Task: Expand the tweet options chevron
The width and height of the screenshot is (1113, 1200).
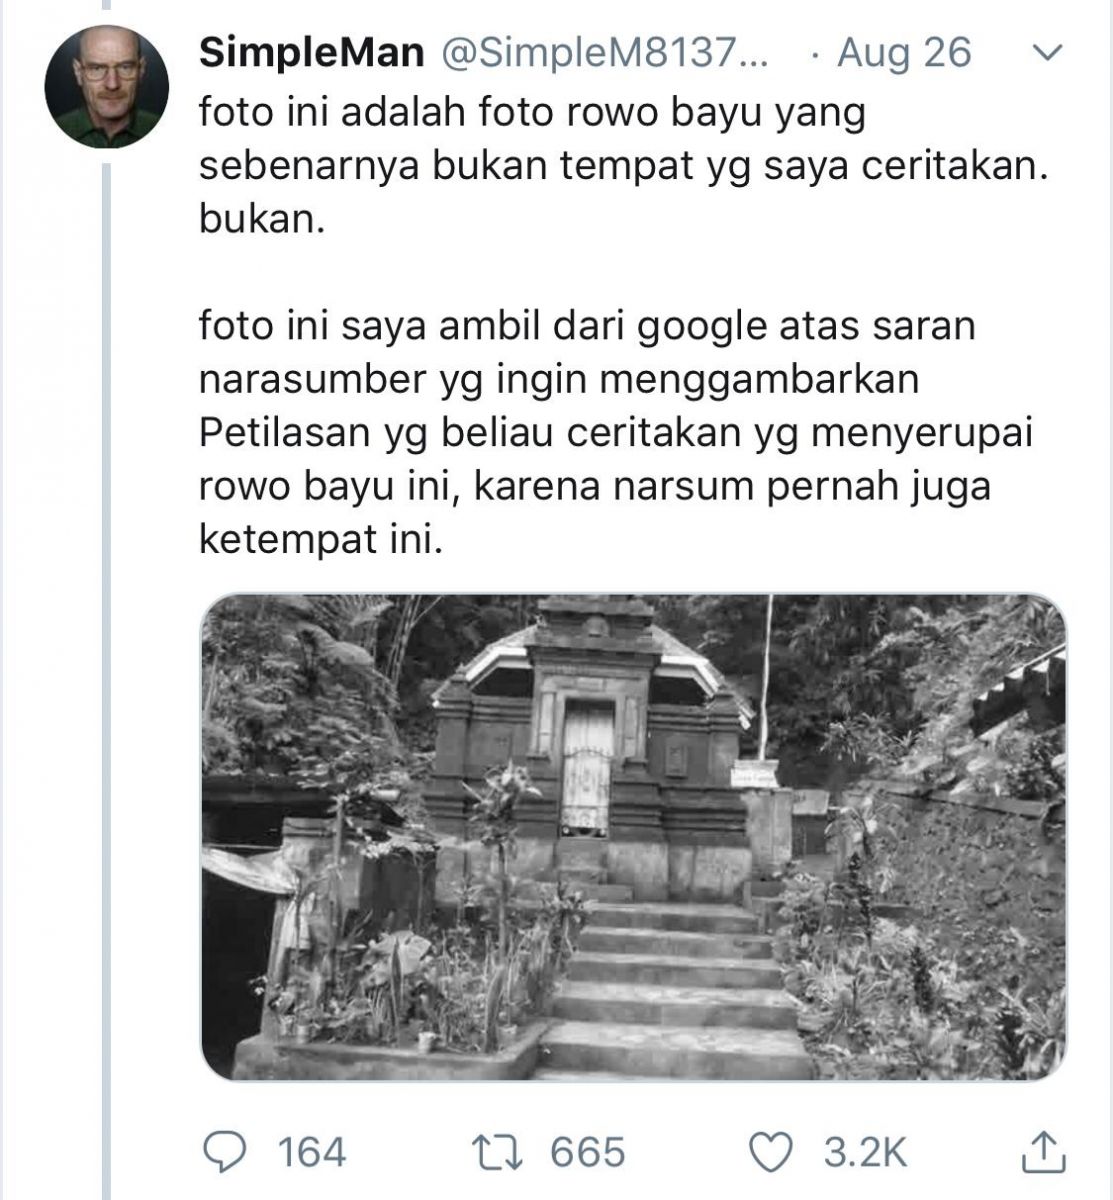Action: tap(1045, 53)
